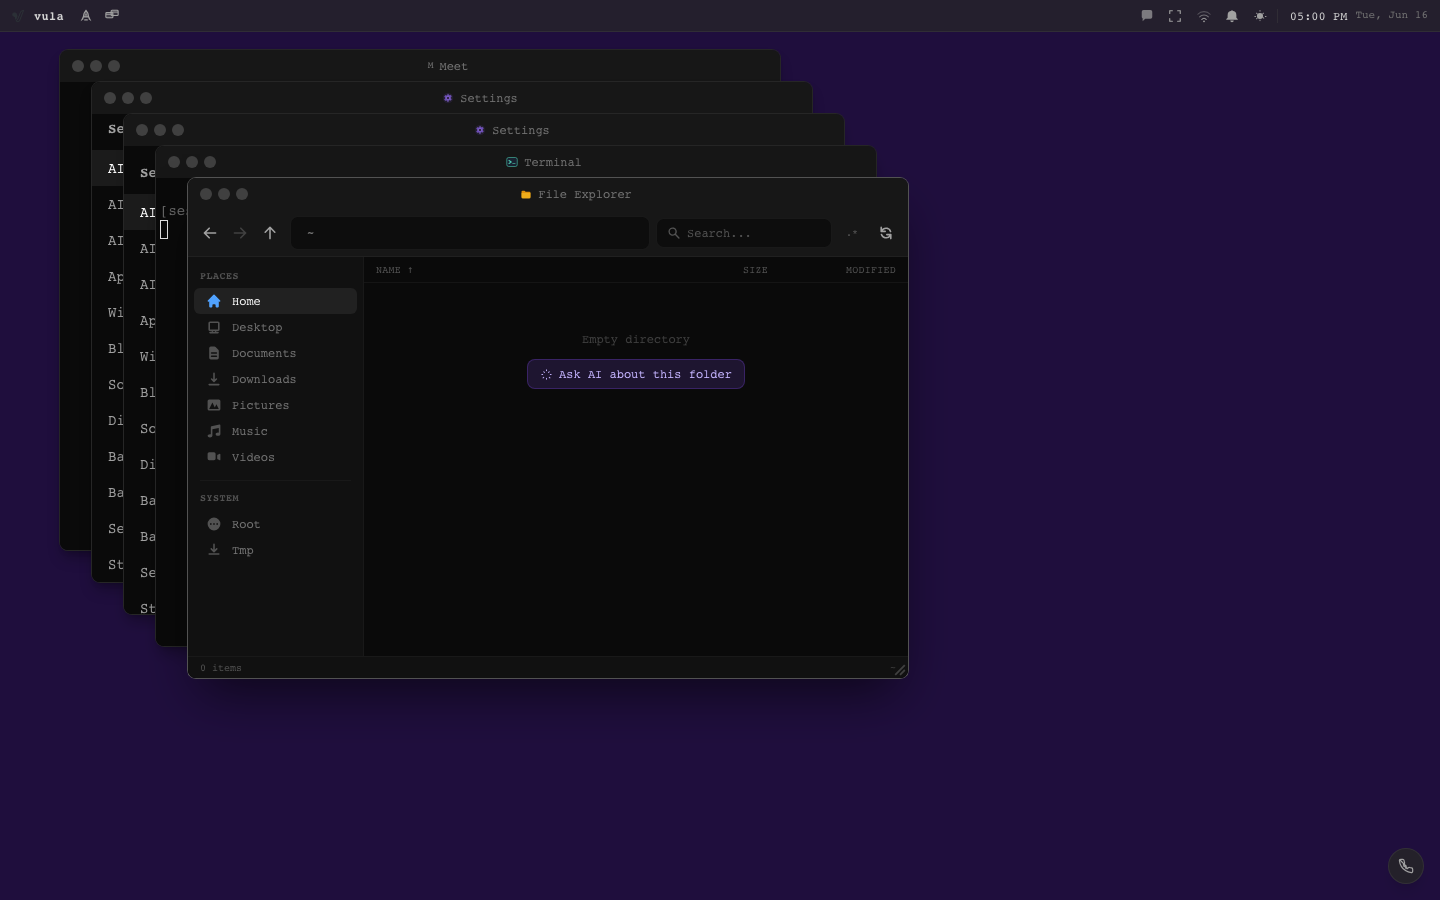Sort by Name column header

394,270
